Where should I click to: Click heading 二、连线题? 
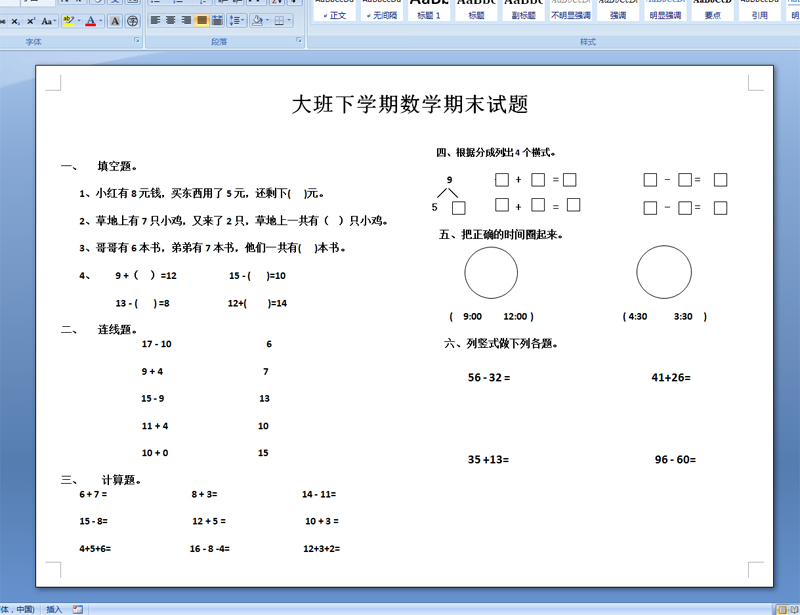[99, 330]
